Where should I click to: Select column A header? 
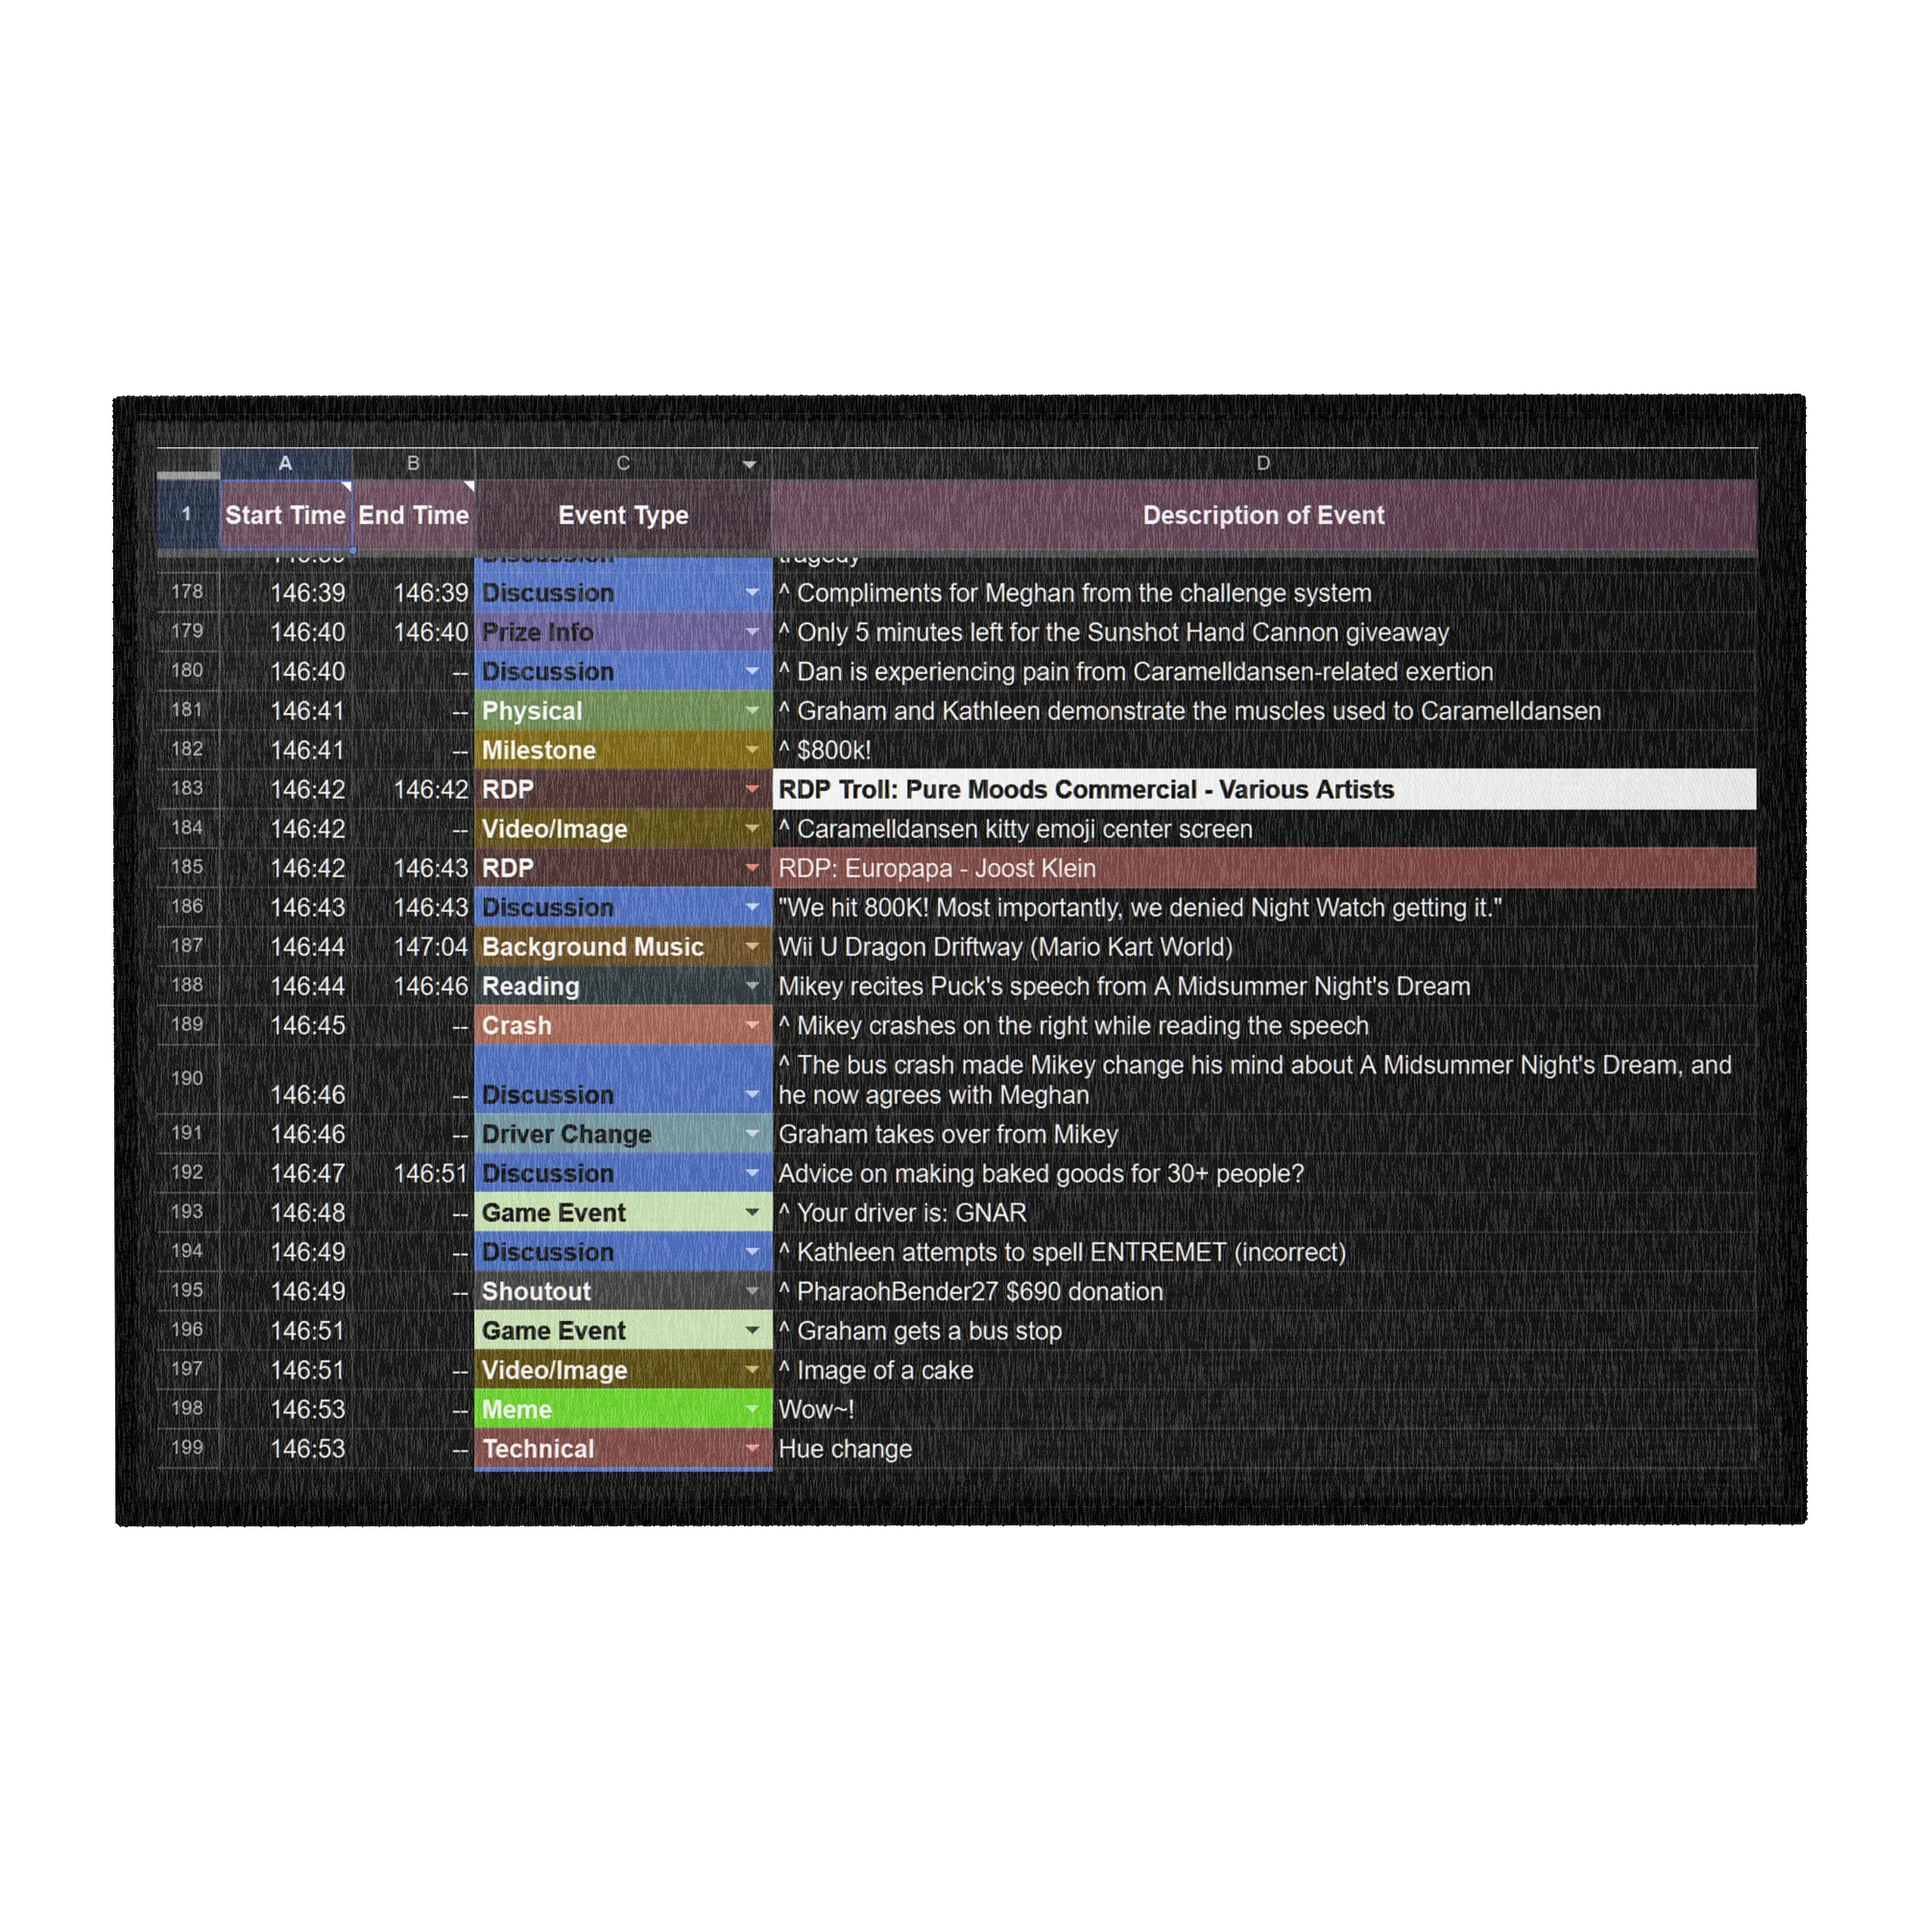285,463
